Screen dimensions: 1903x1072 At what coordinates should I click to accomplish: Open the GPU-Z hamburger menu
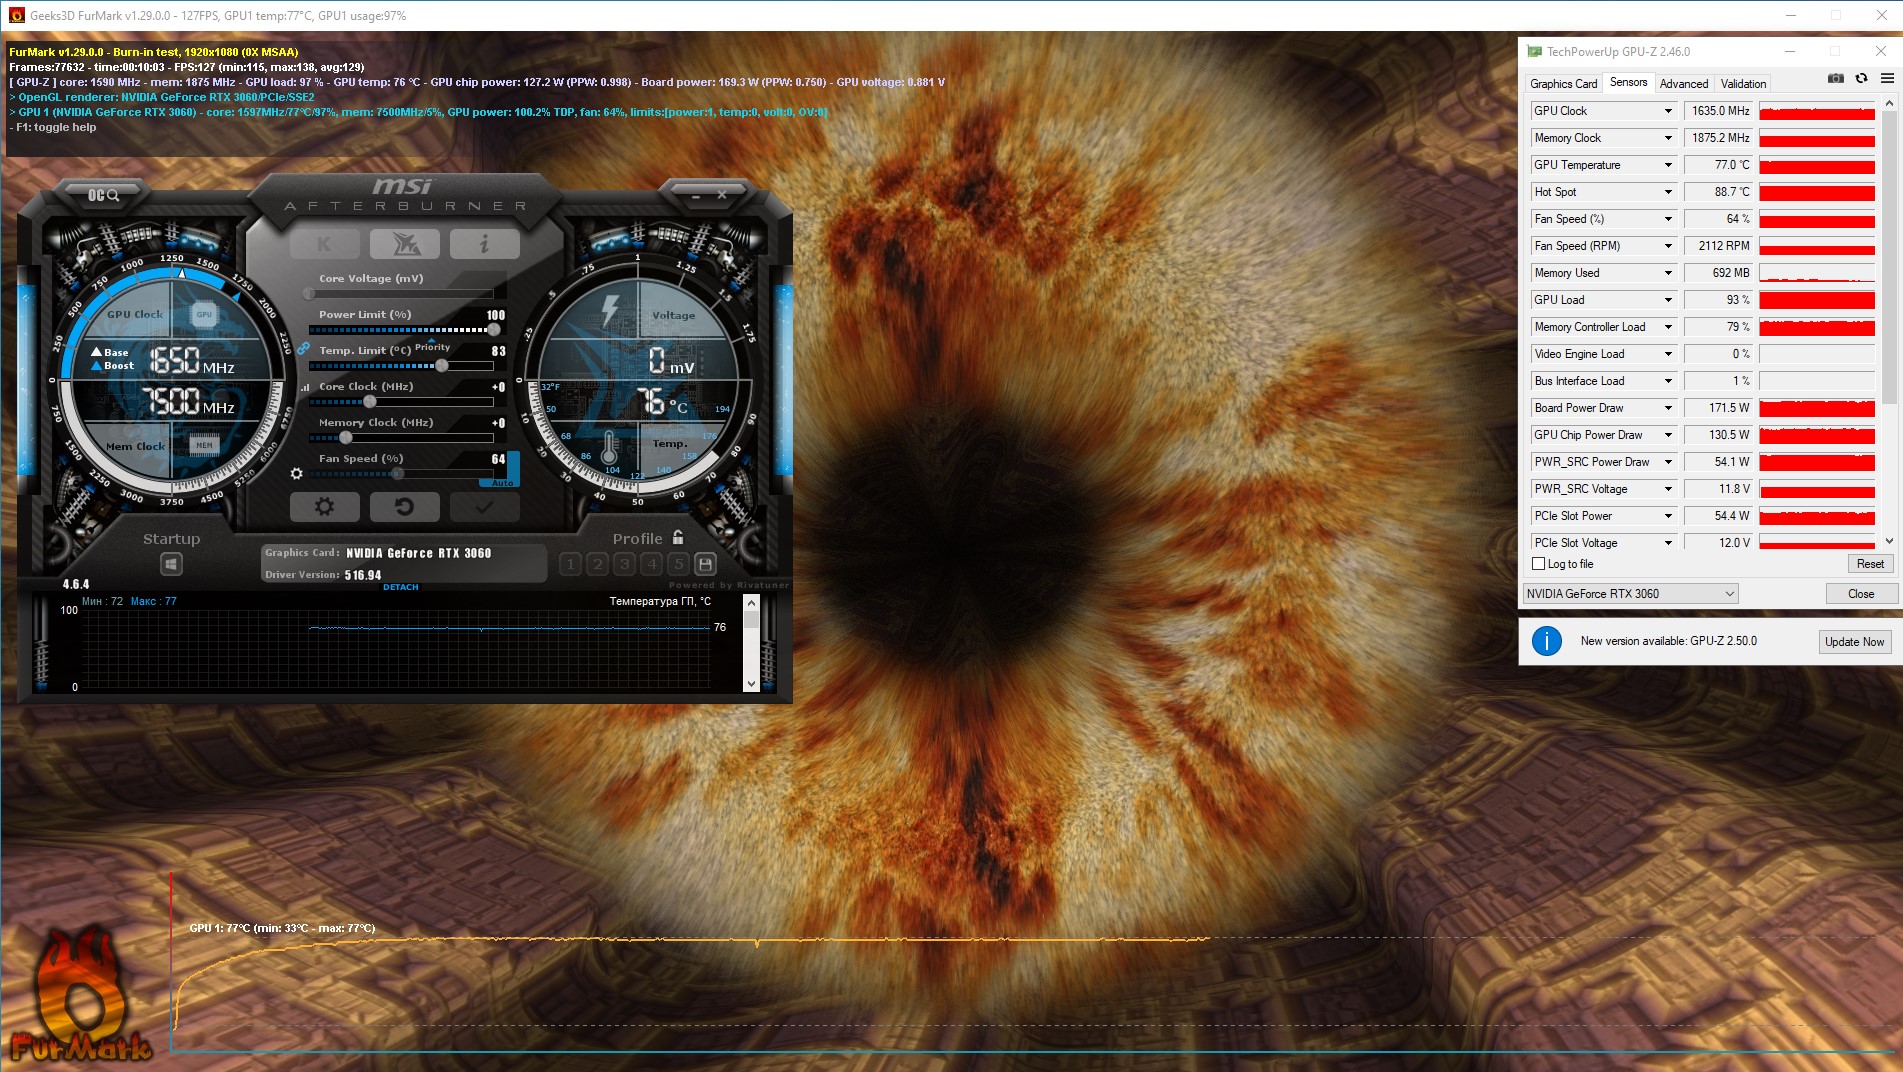pos(1887,78)
